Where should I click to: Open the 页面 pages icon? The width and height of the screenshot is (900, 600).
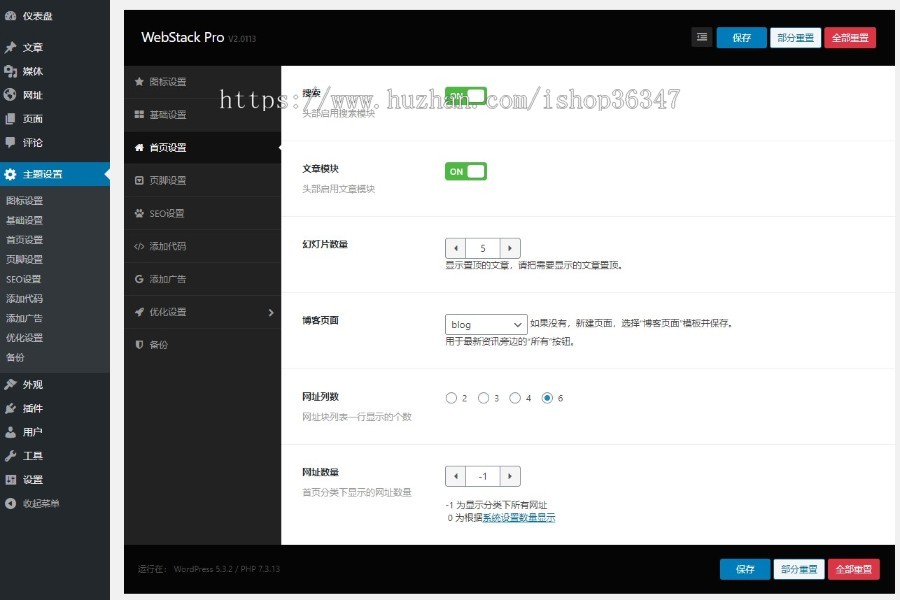[x=10, y=119]
